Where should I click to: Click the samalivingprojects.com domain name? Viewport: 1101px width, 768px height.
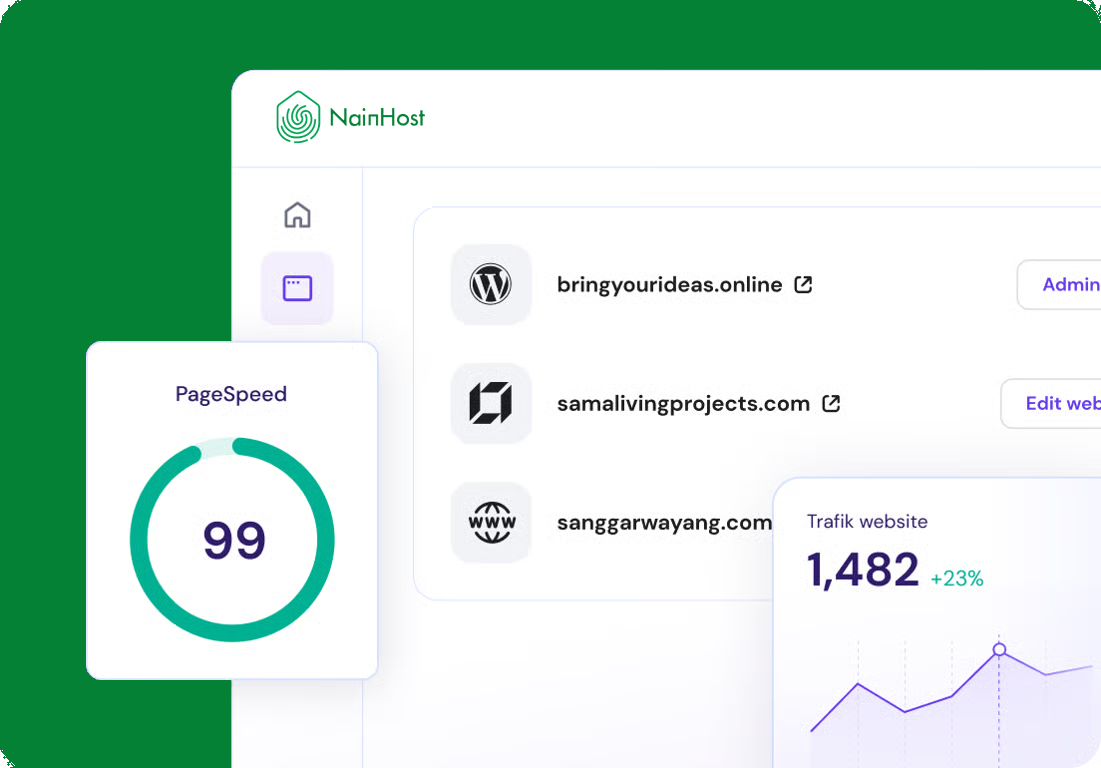coord(683,404)
